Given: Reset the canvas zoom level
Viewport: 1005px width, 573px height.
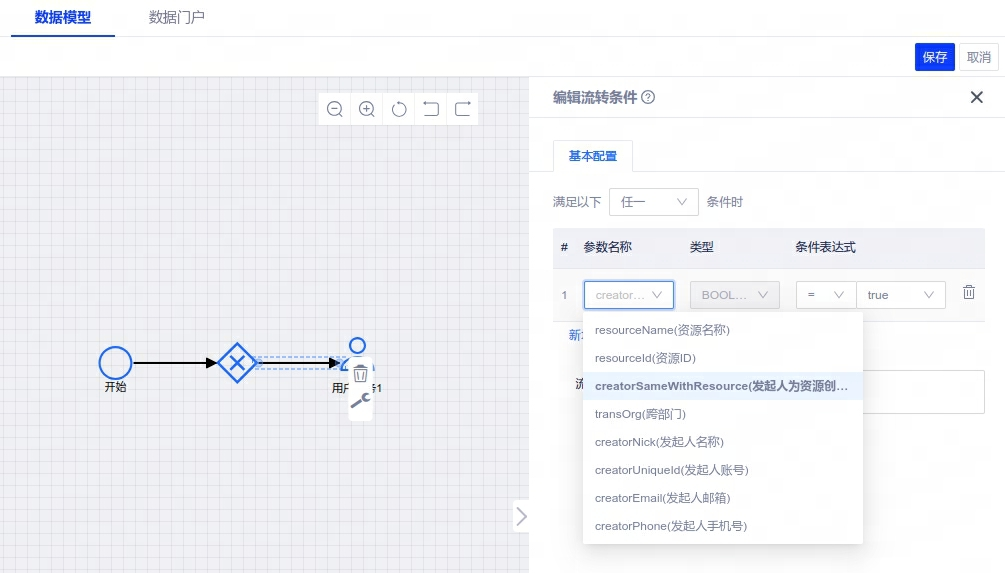Looking at the screenshot, I should click(399, 109).
